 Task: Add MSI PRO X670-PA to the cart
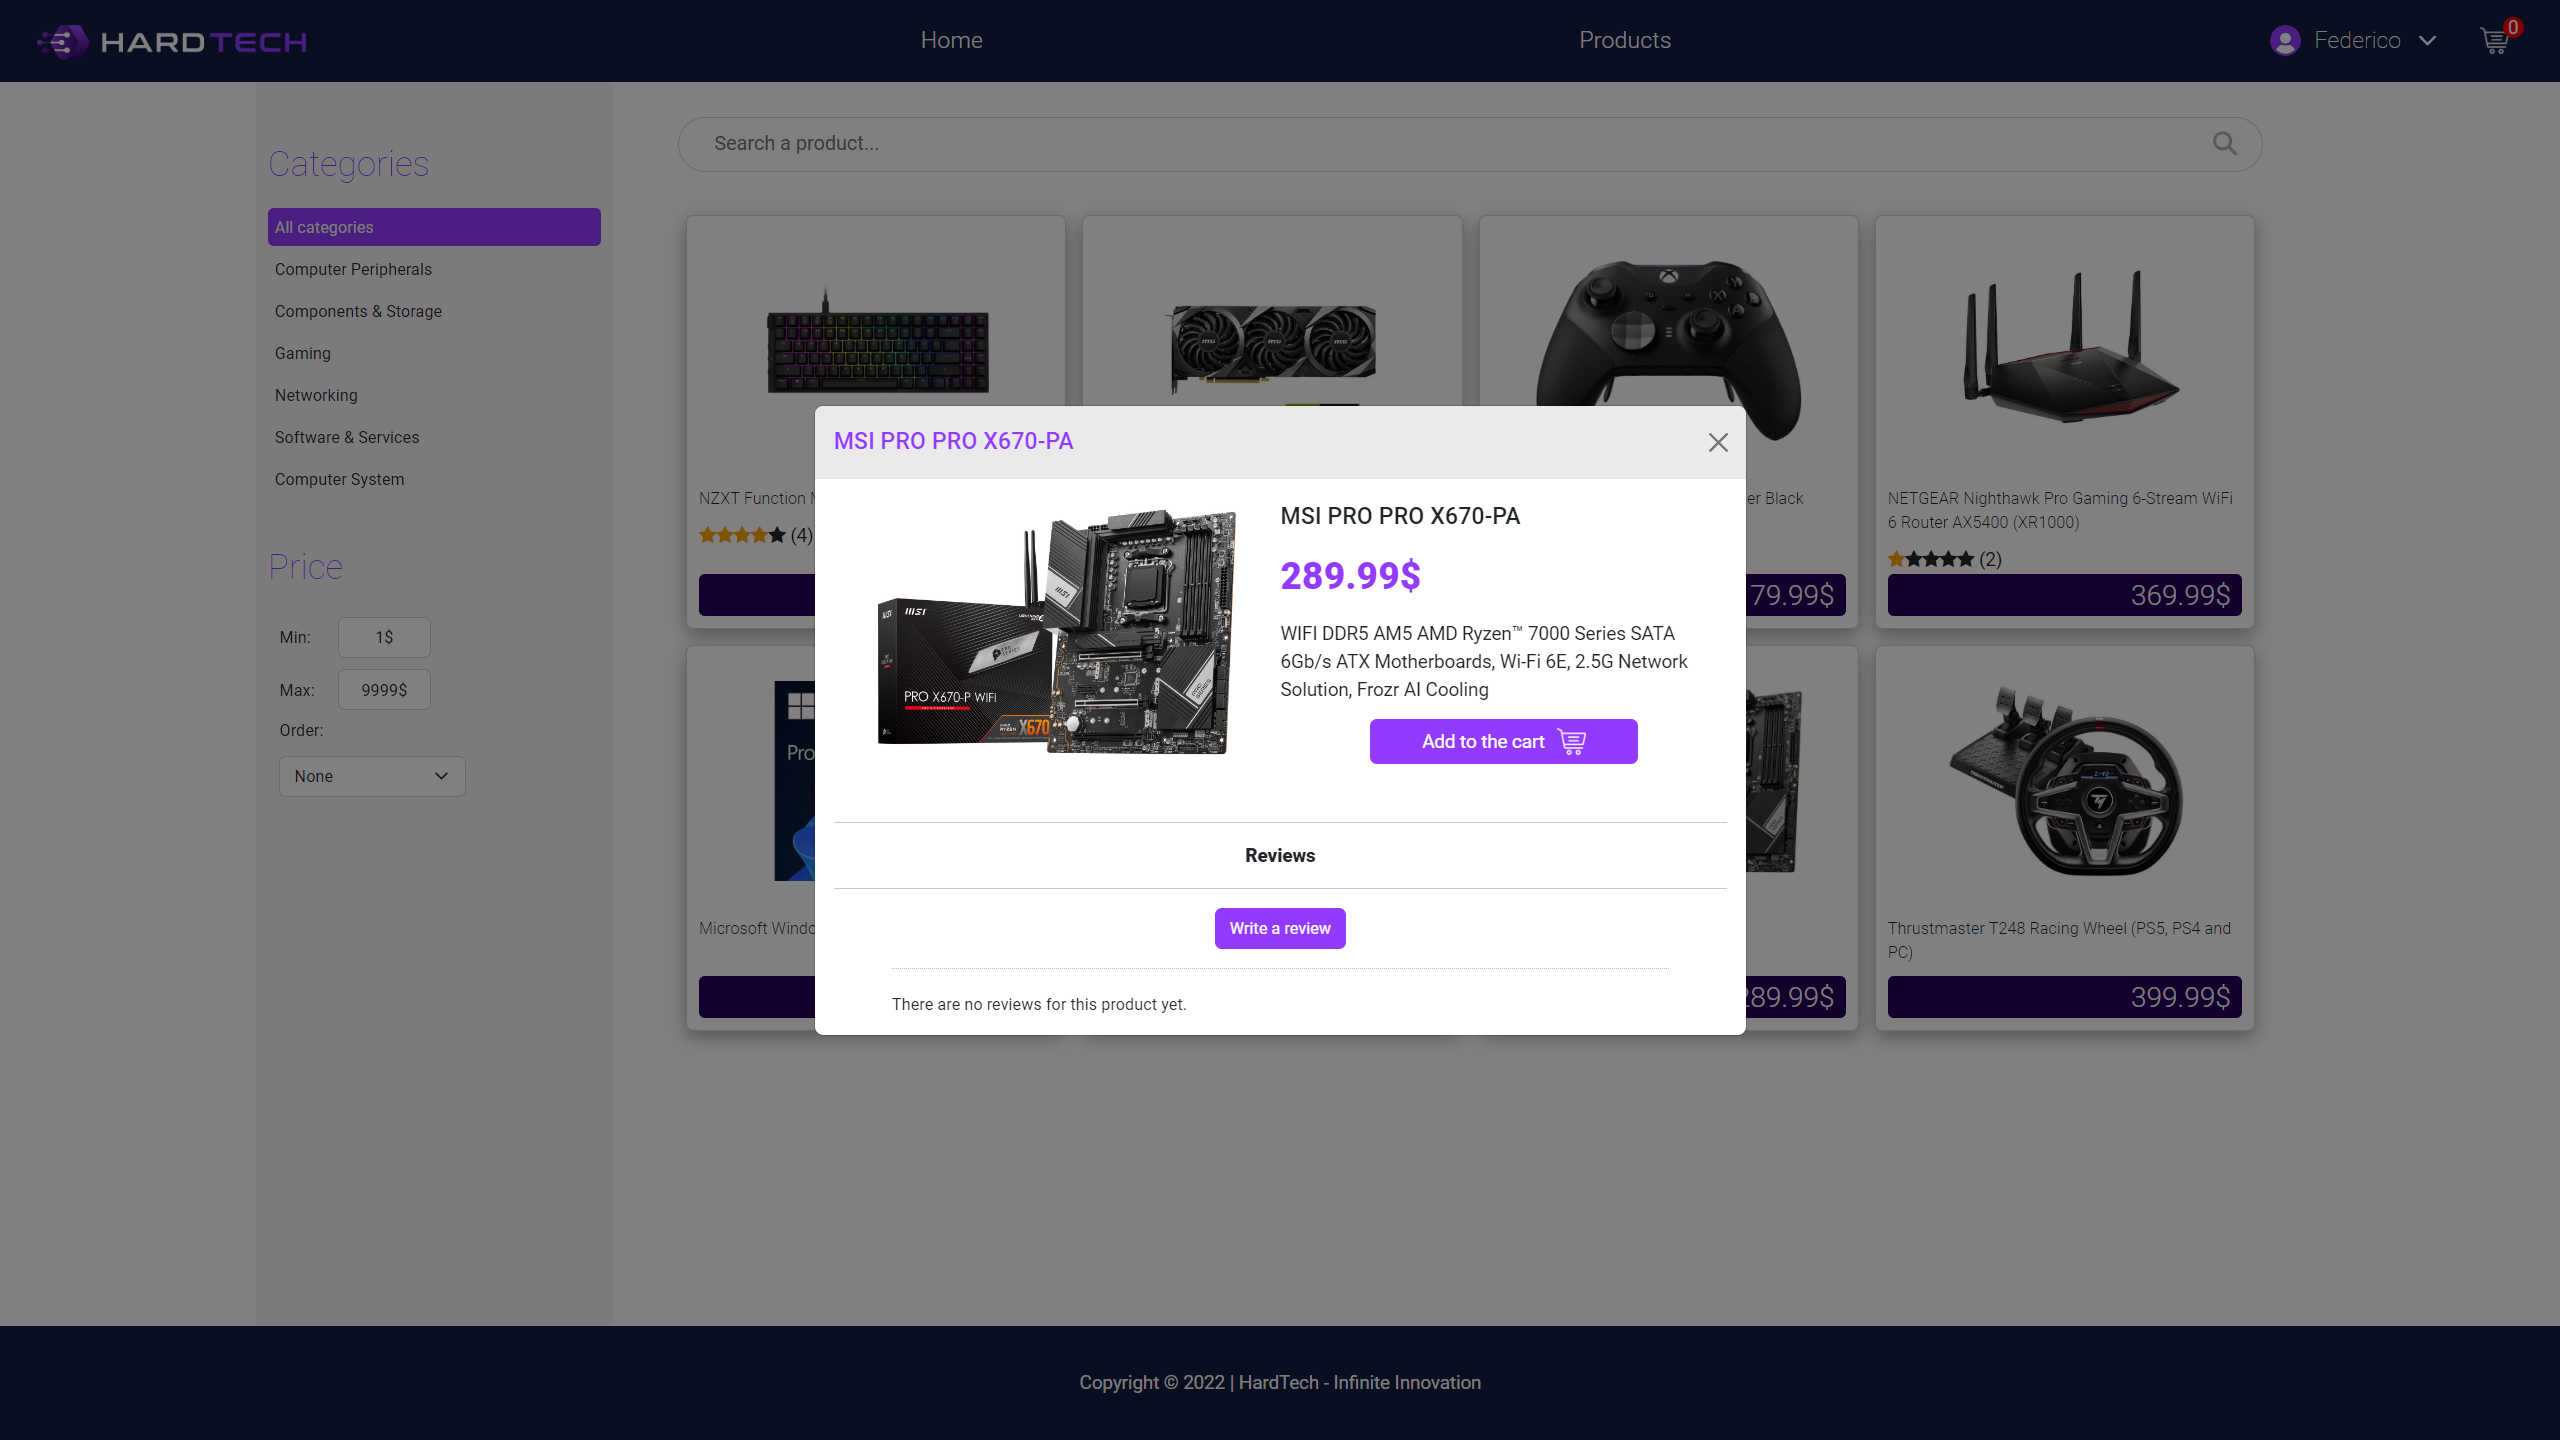pos(1503,742)
